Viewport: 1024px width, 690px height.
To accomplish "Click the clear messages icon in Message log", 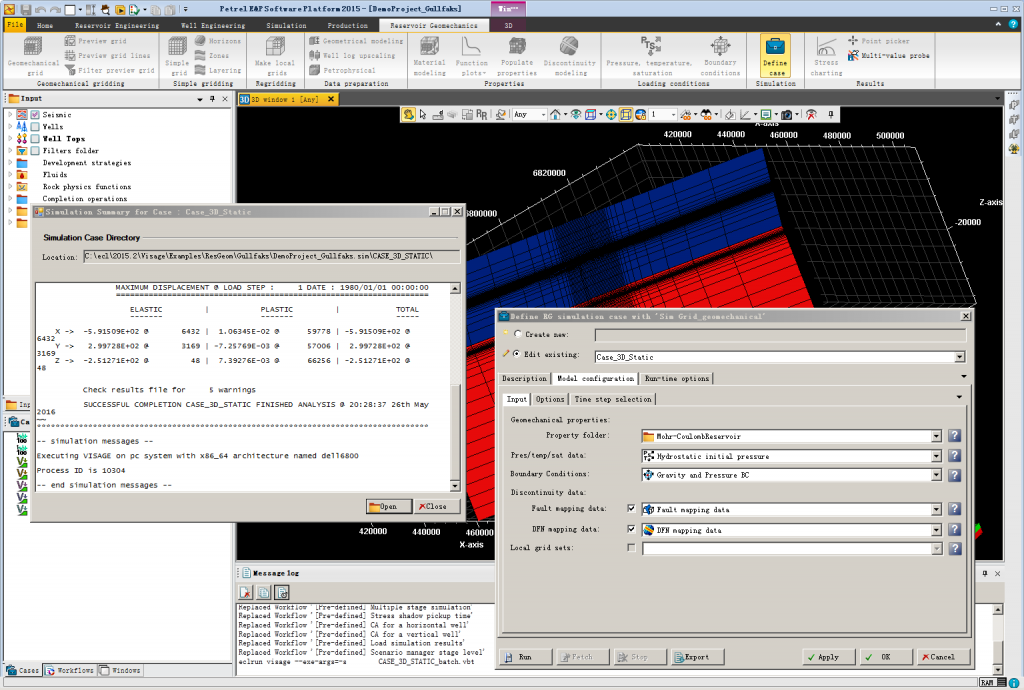I will (246, 593).
